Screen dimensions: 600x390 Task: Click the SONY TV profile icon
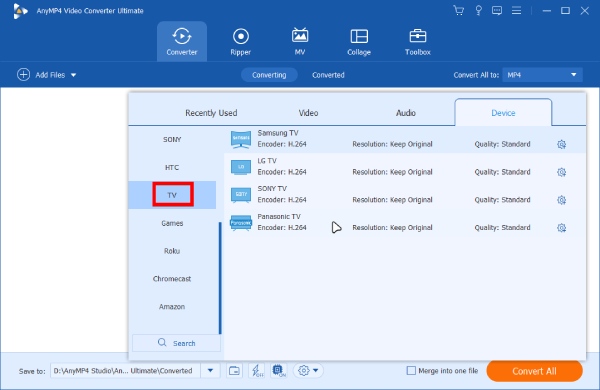point(241,194)
